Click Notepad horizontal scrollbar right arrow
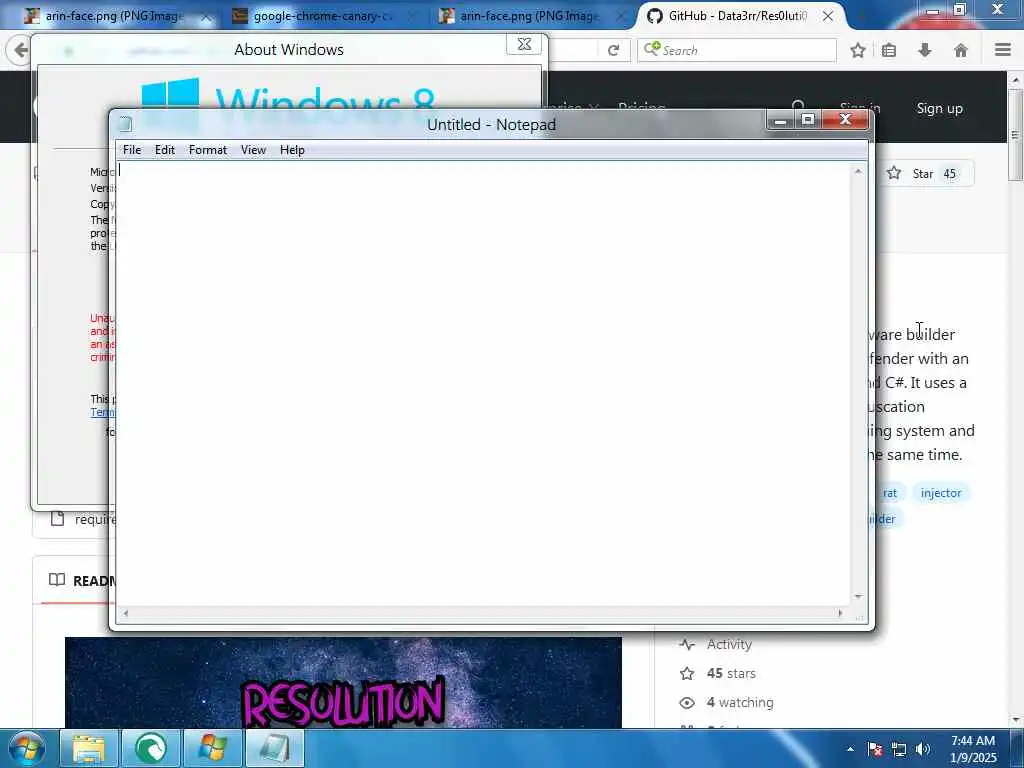 click(840, 613)
